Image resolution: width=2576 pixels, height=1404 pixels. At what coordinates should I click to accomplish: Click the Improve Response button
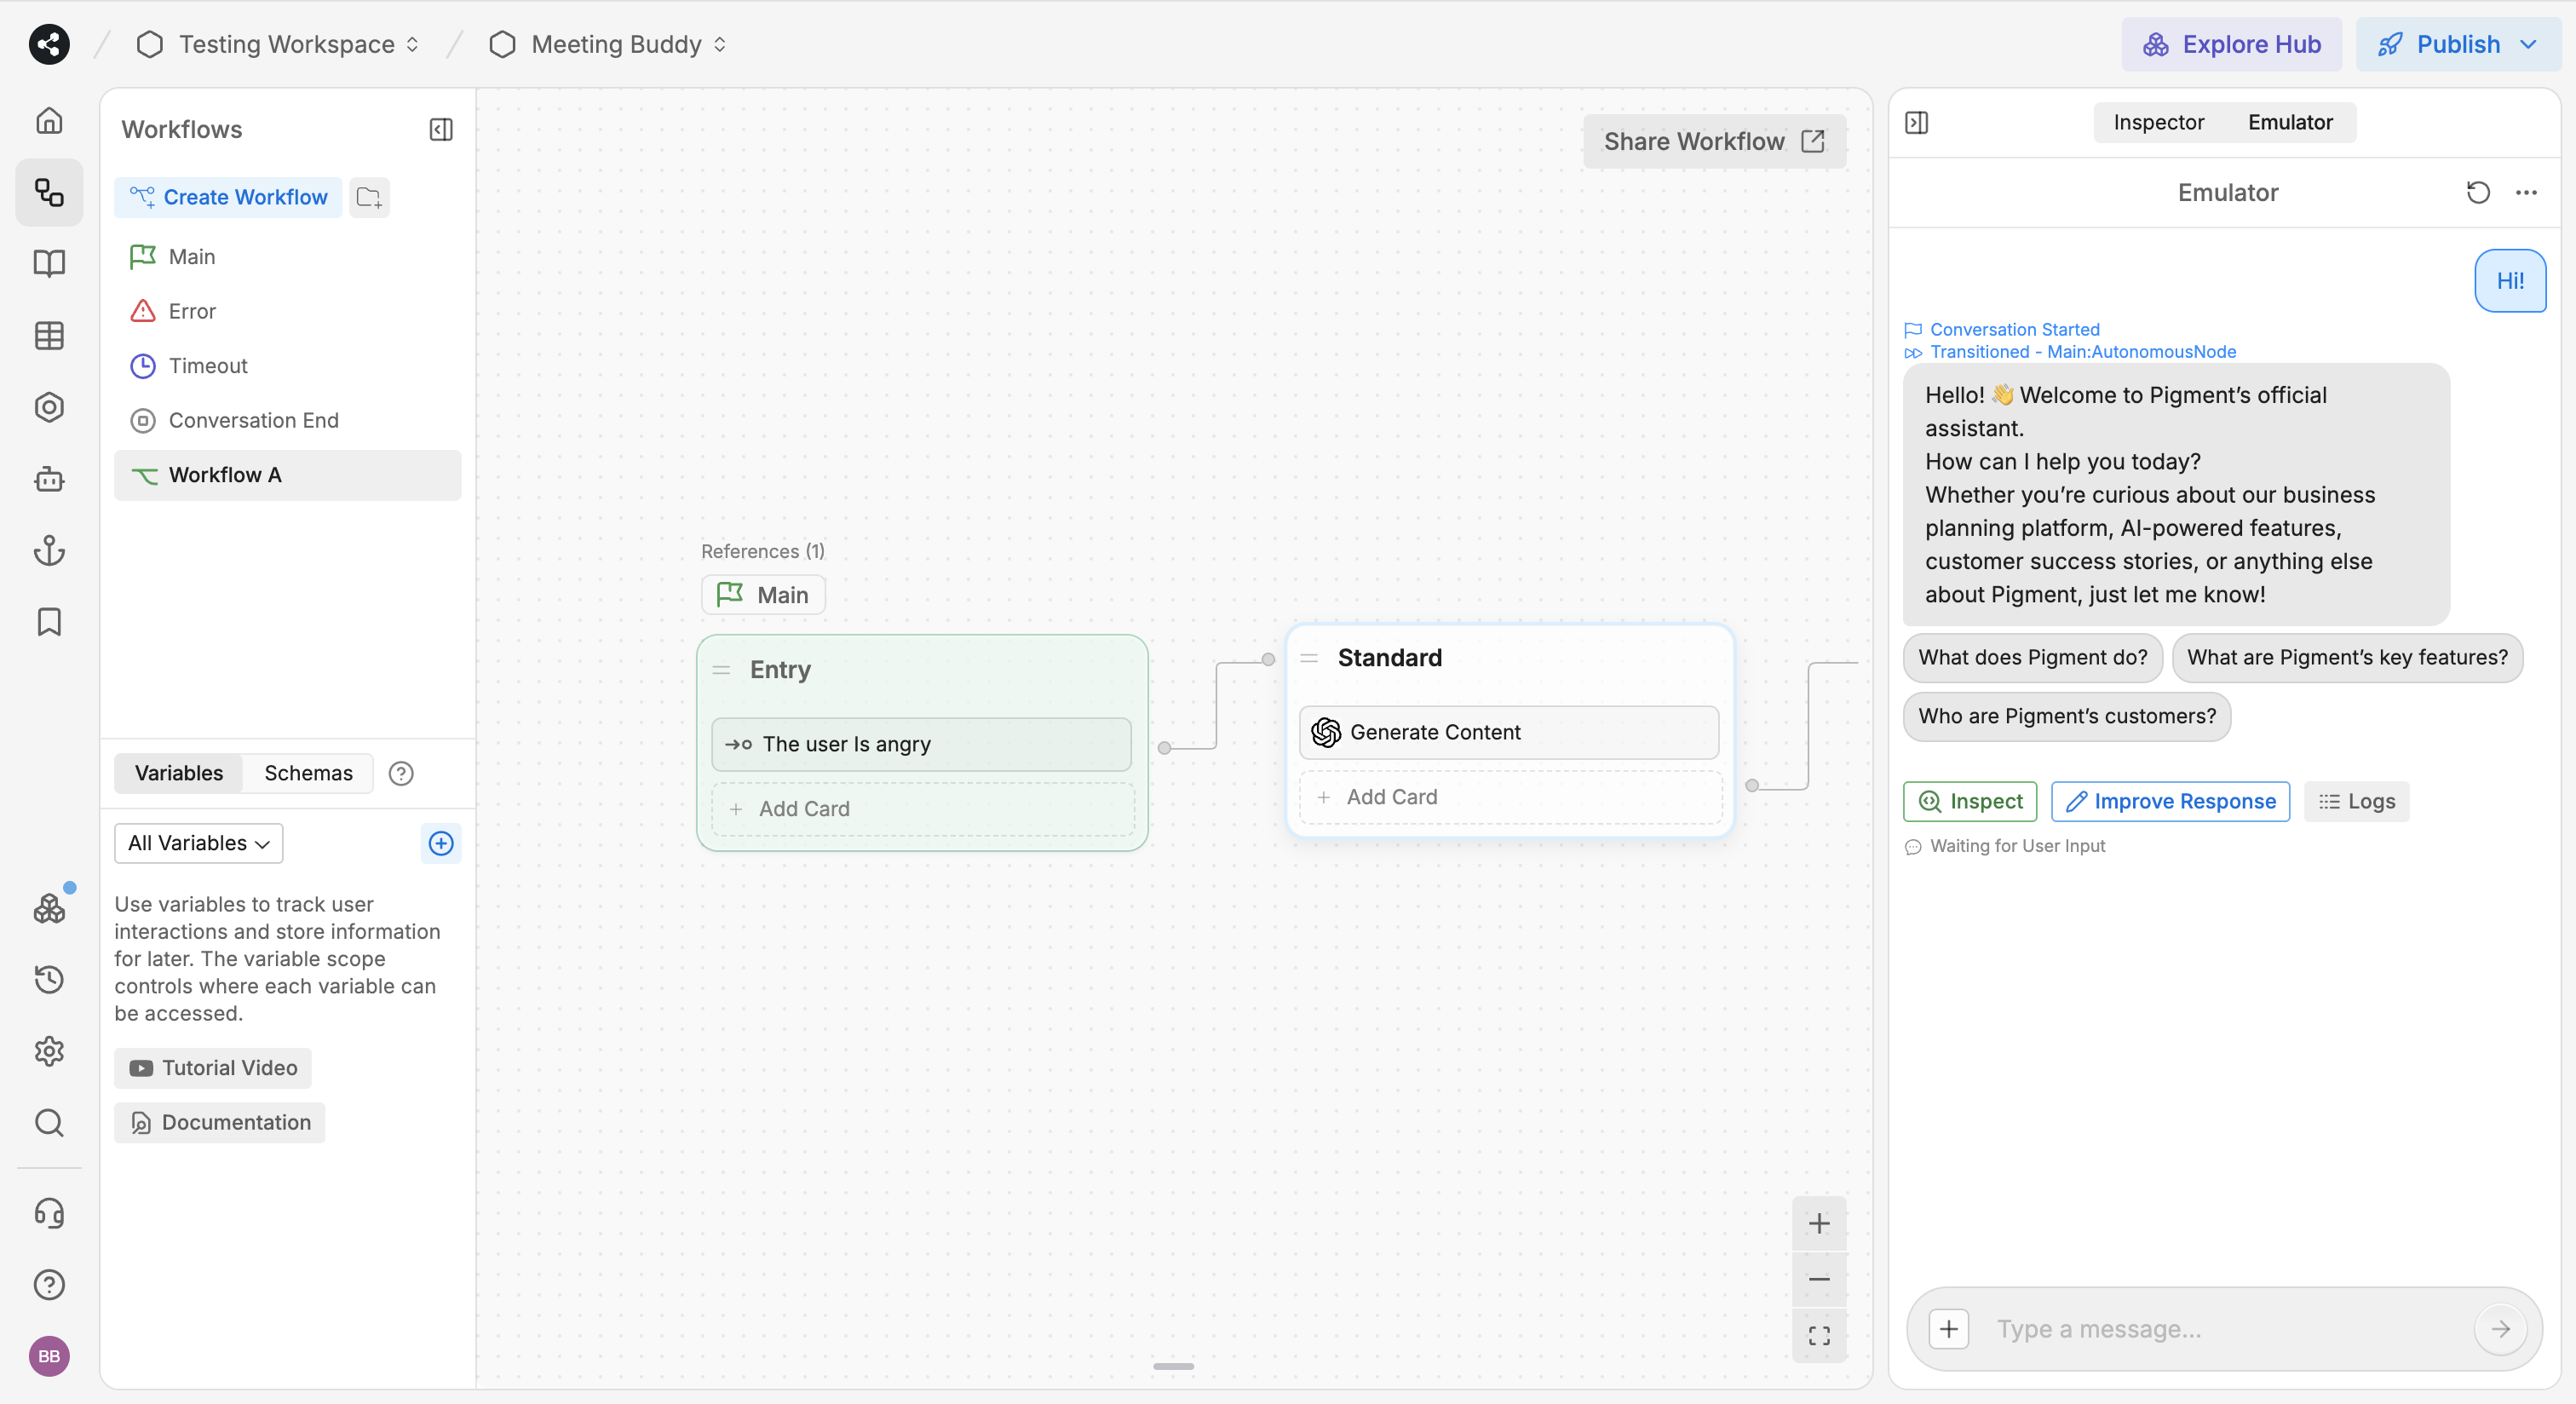pyautogui.click(x=2169, y=801)
